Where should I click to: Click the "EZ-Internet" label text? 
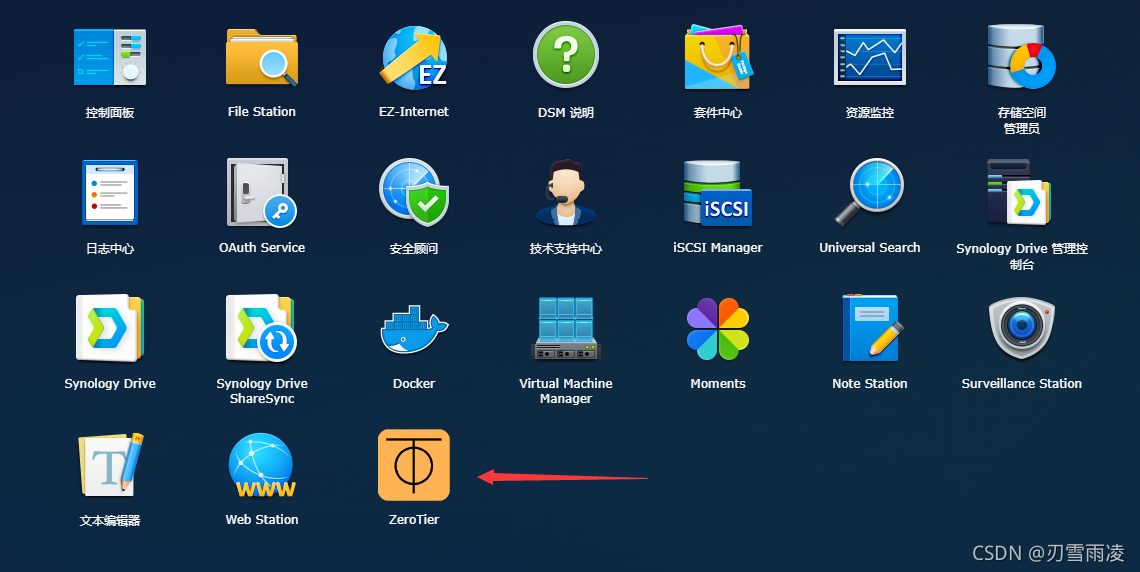pyautogui.click(x=414, y=112)
